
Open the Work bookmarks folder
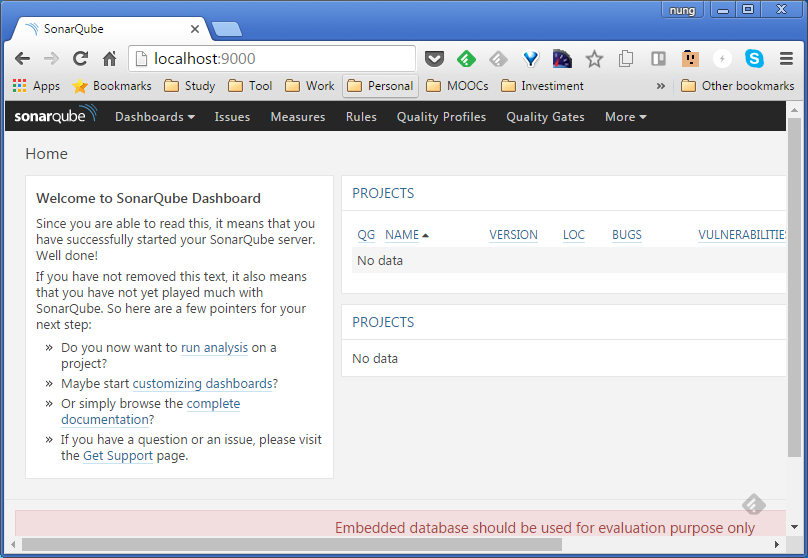[310, 86]
